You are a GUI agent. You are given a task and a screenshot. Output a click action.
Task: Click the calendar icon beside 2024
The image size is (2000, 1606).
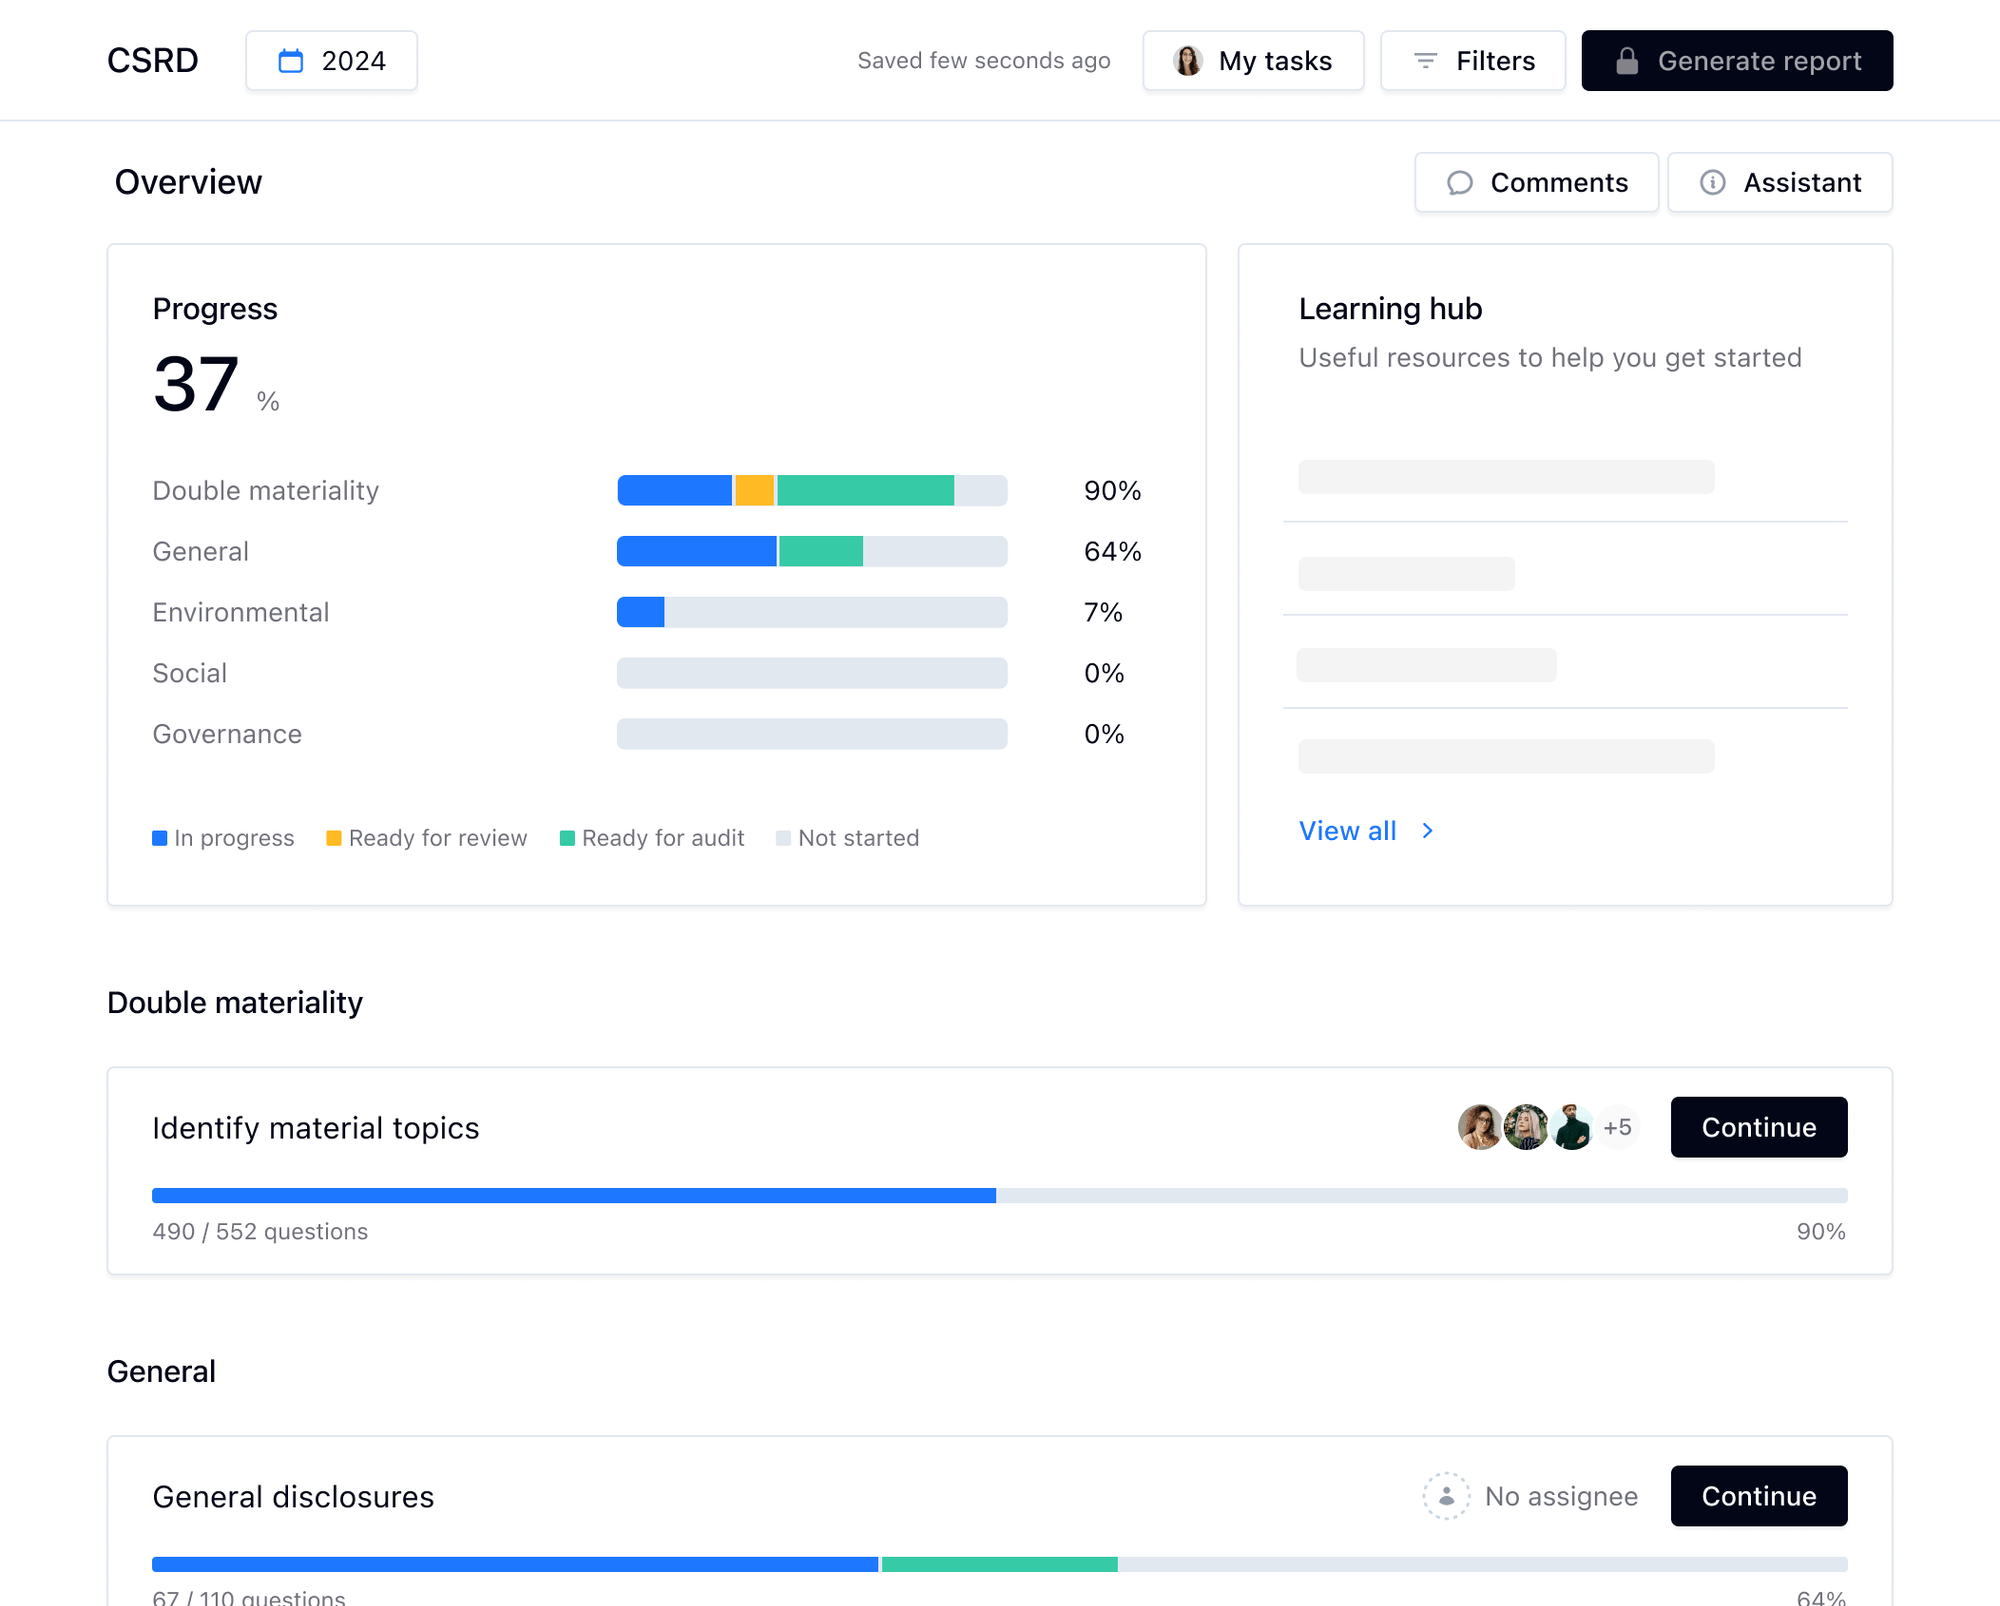click(x=290, y=61)
